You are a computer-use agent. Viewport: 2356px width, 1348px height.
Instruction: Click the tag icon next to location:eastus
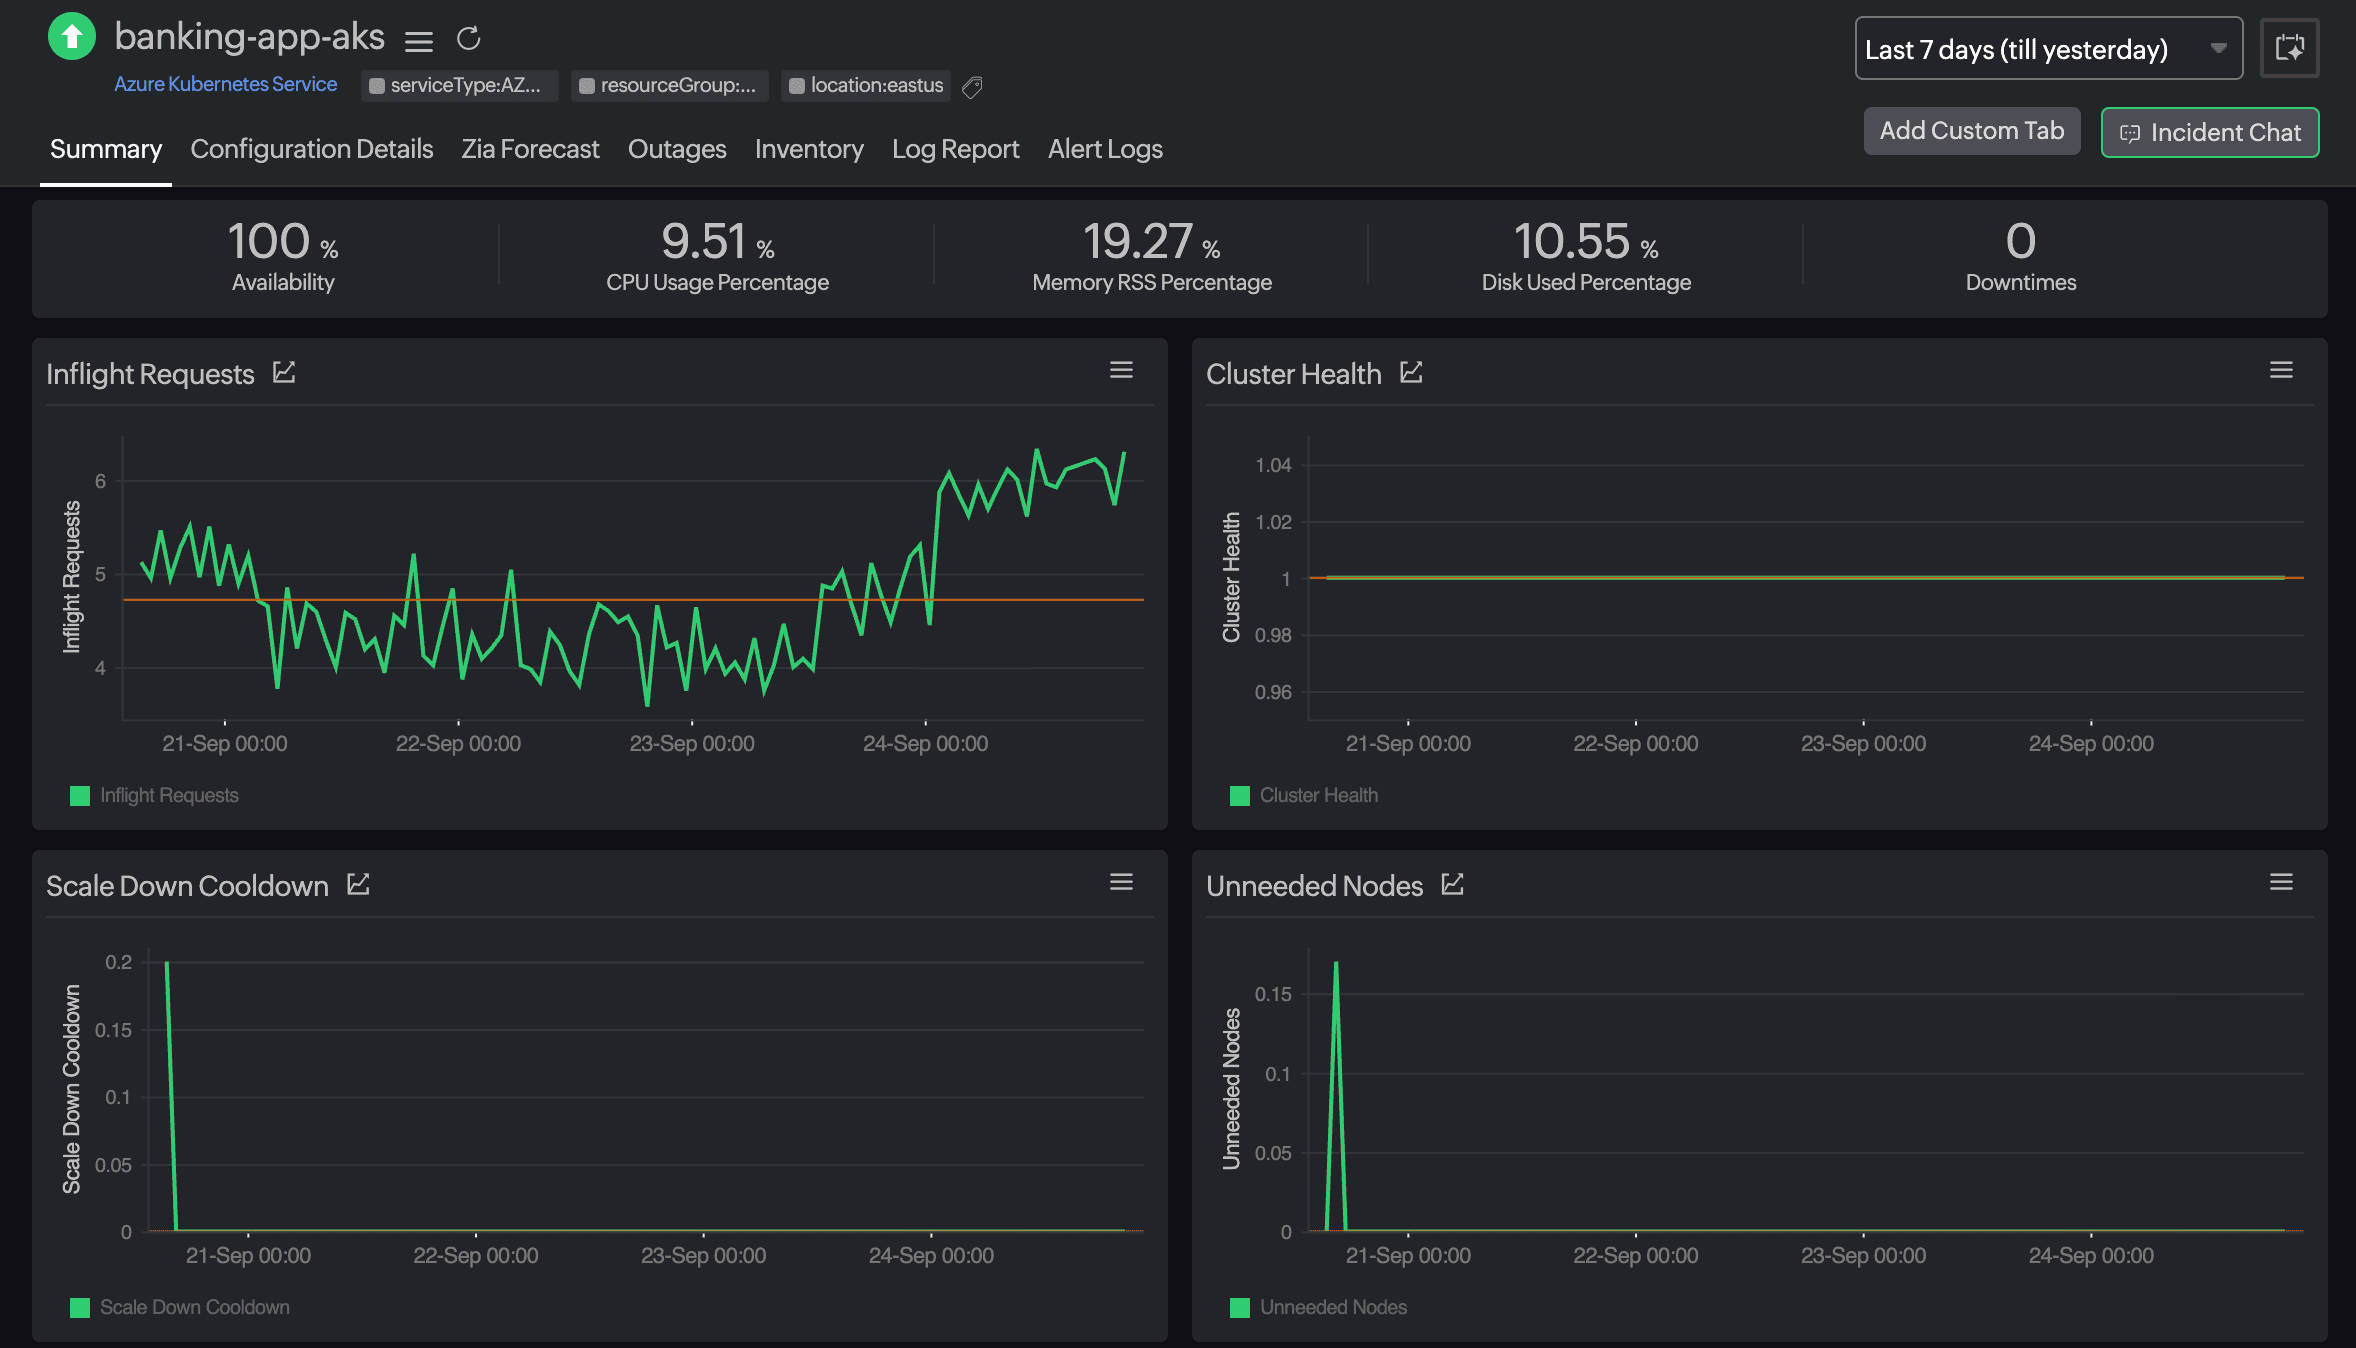(x=970, y=88)
